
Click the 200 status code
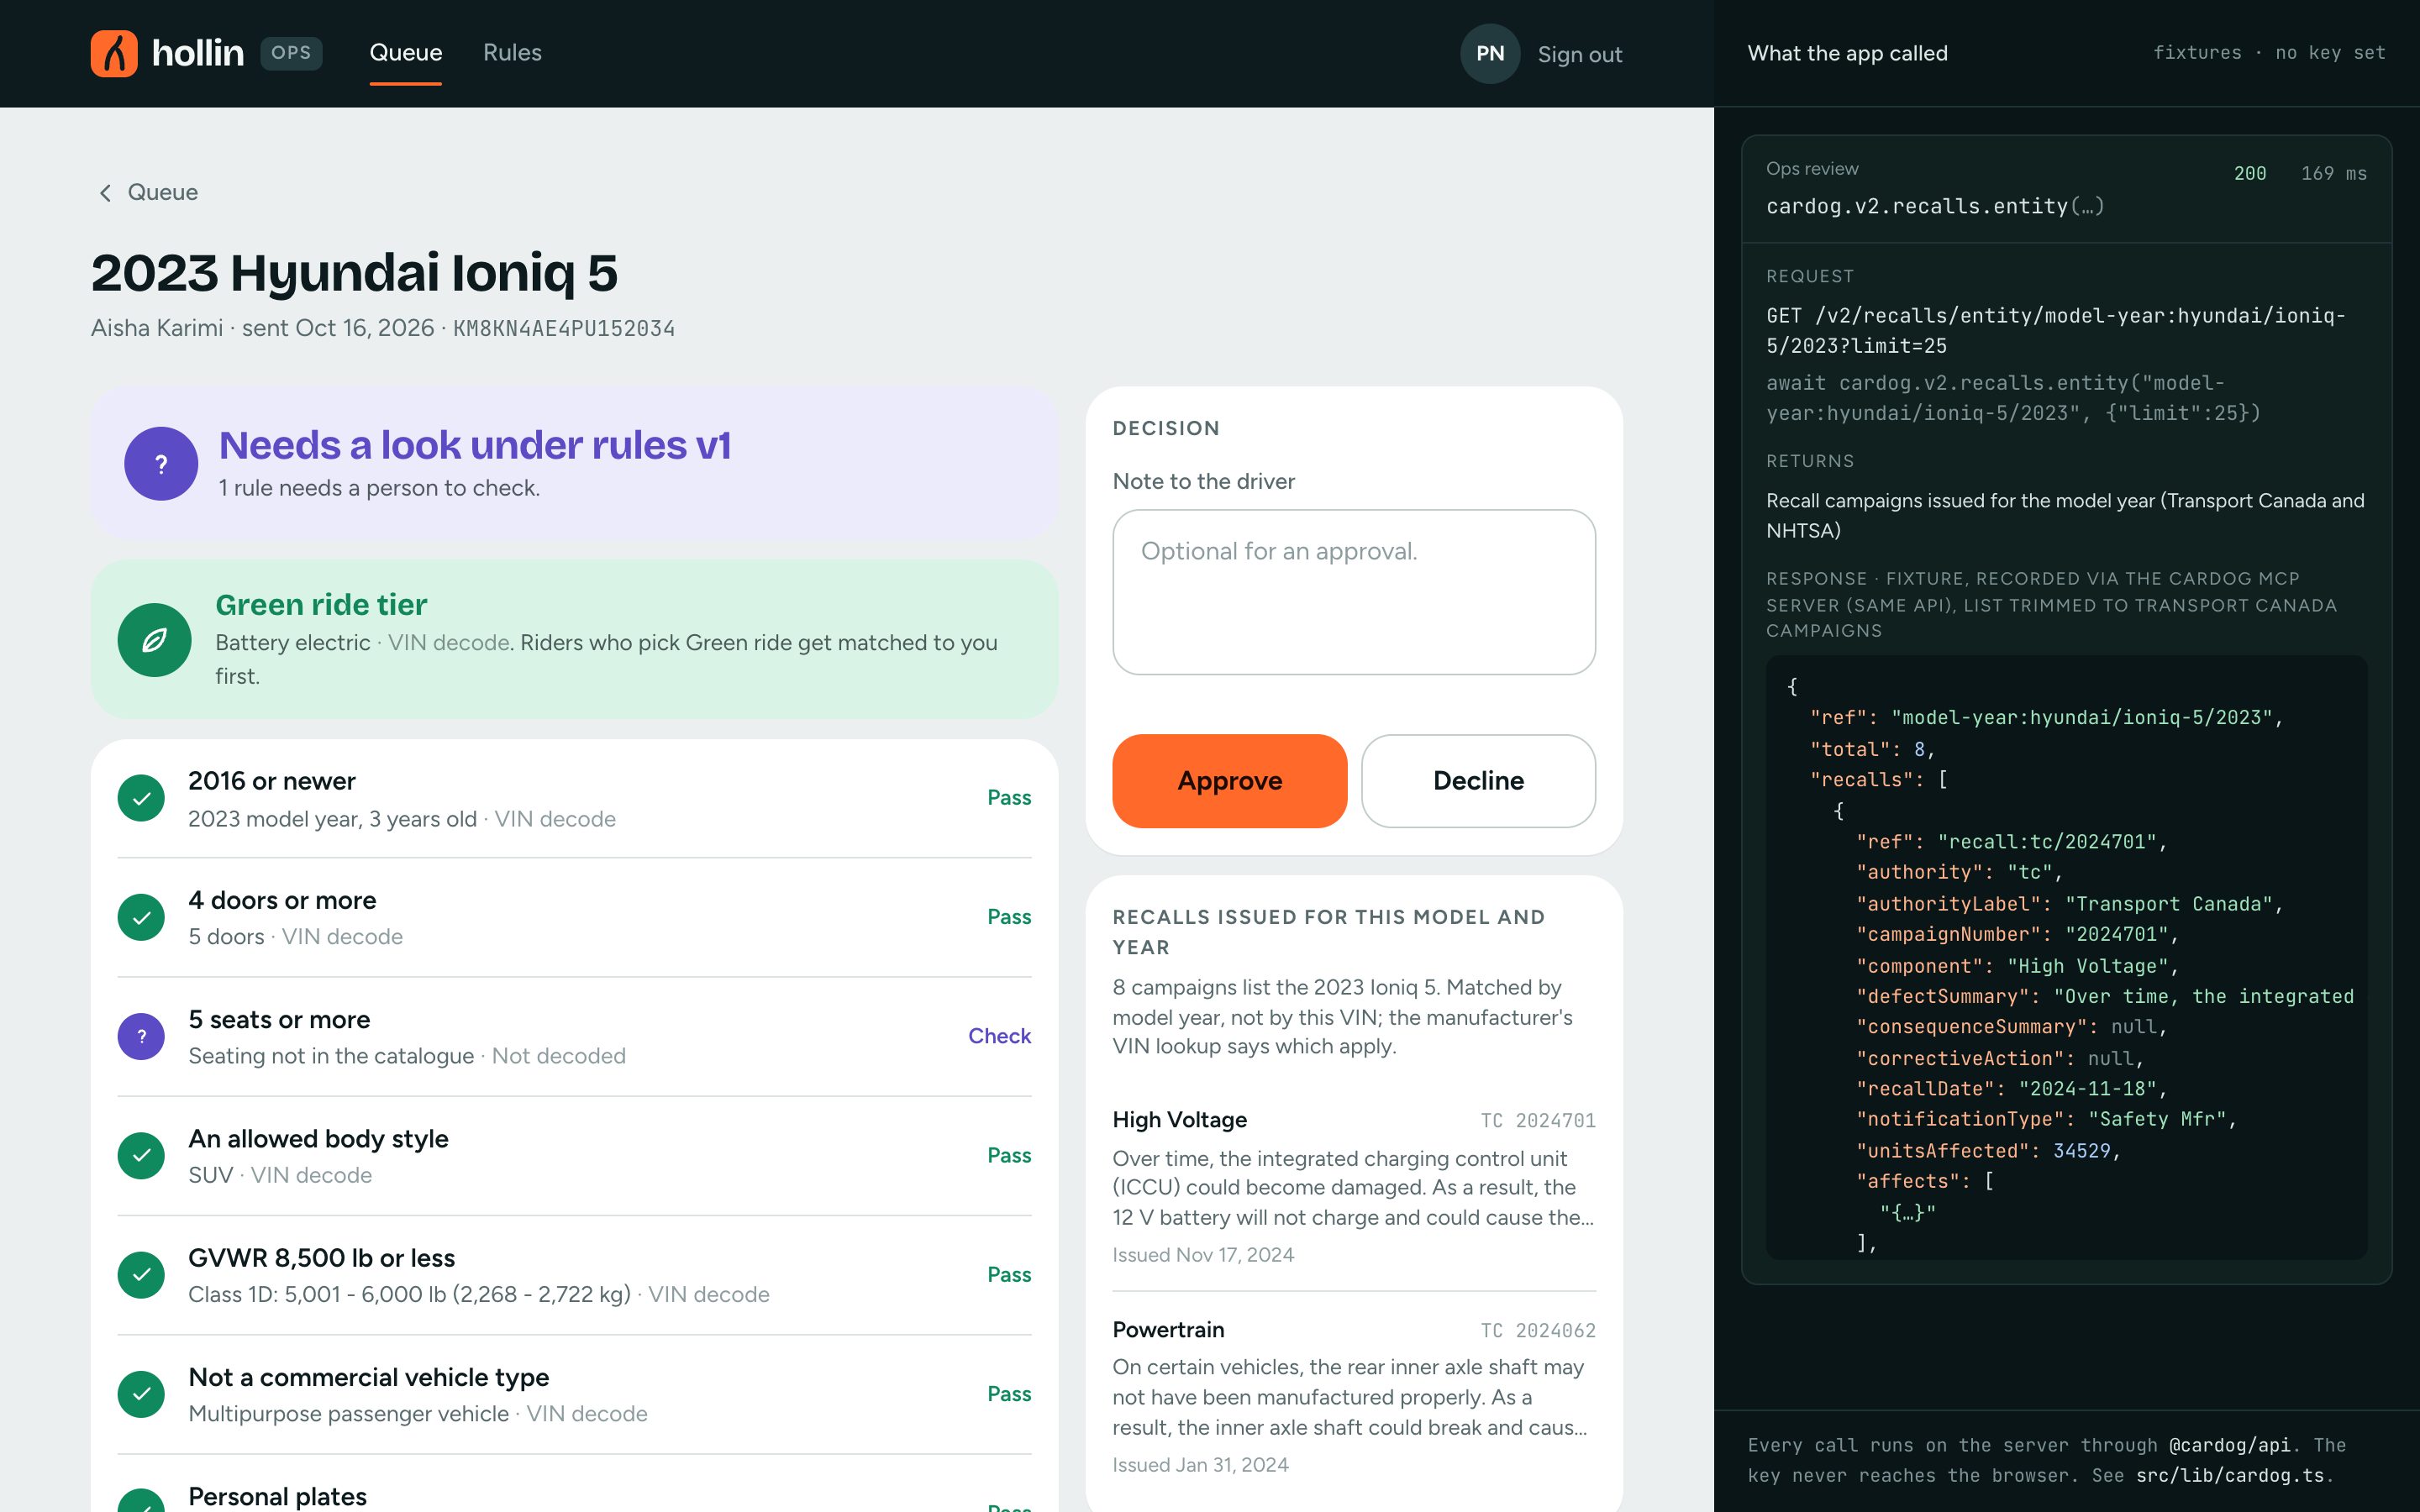click(2250, 174)
